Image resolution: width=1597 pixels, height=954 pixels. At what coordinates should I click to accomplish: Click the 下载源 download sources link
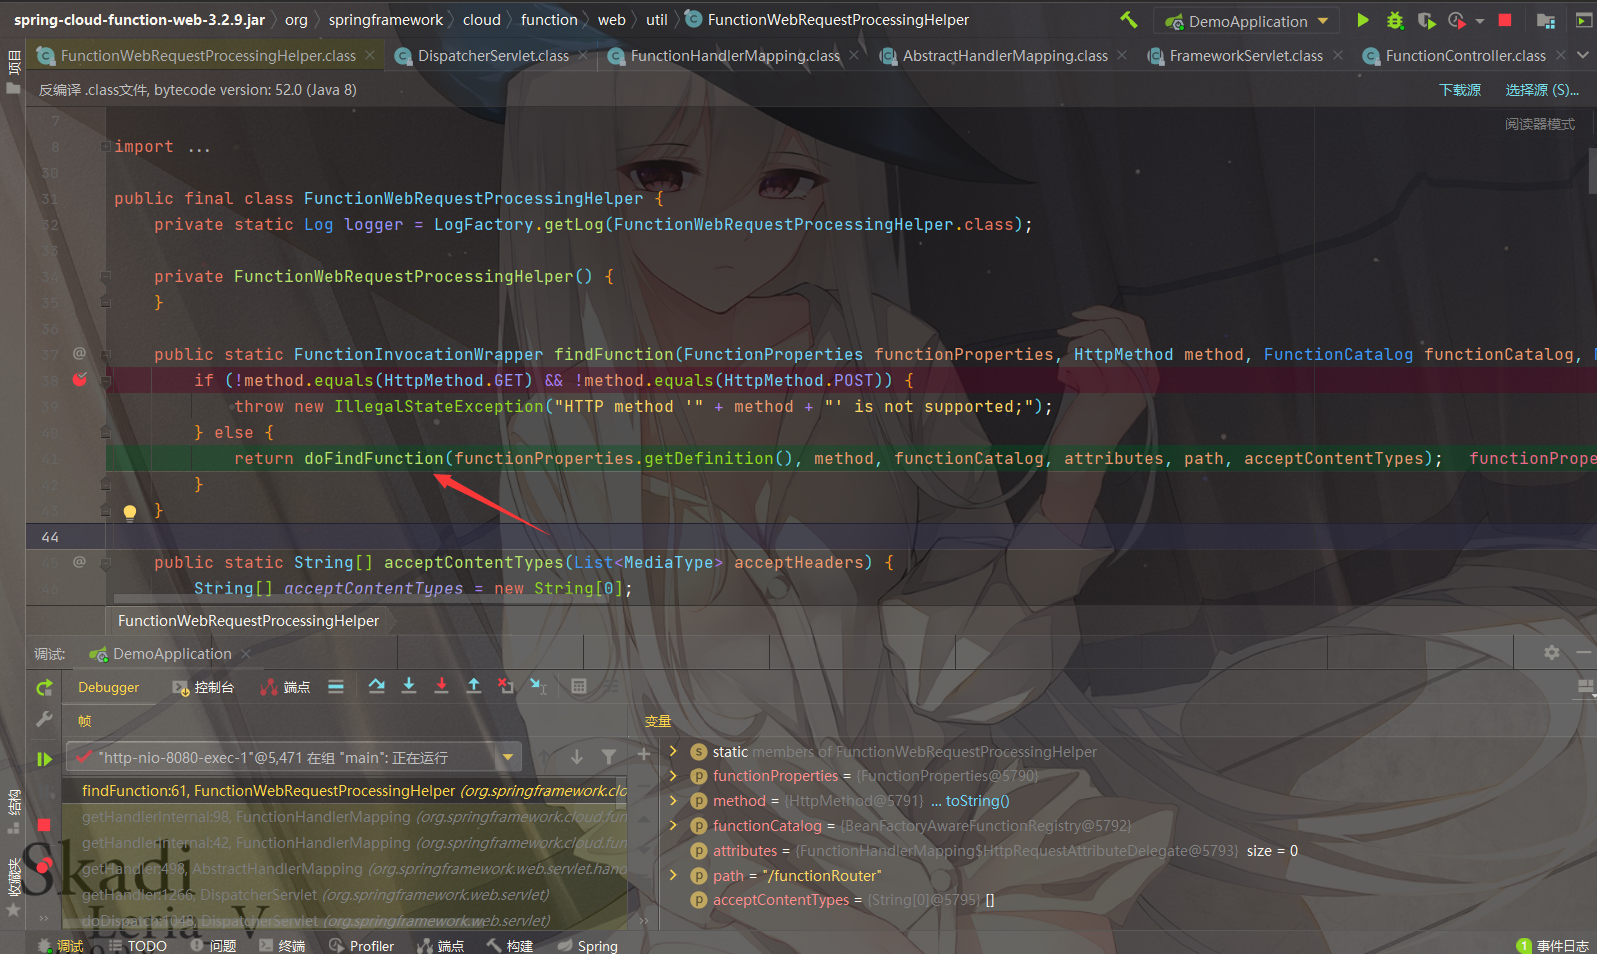click(x=1460, y=90)
